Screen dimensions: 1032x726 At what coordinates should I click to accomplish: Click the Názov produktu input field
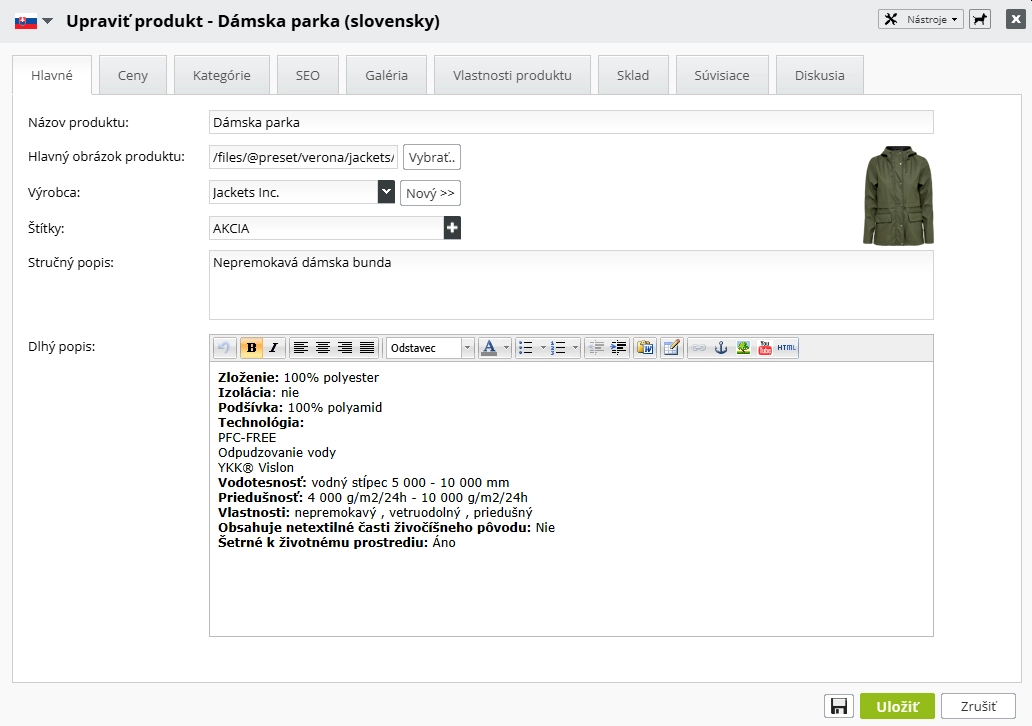(571, 122)
